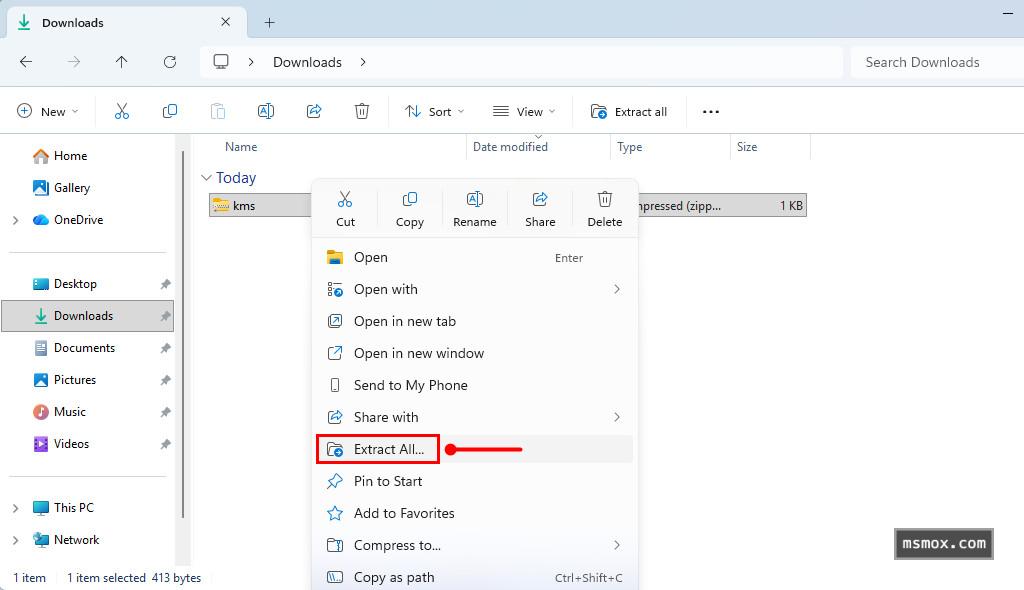Click the Cut icon in the toolbar

122,112
